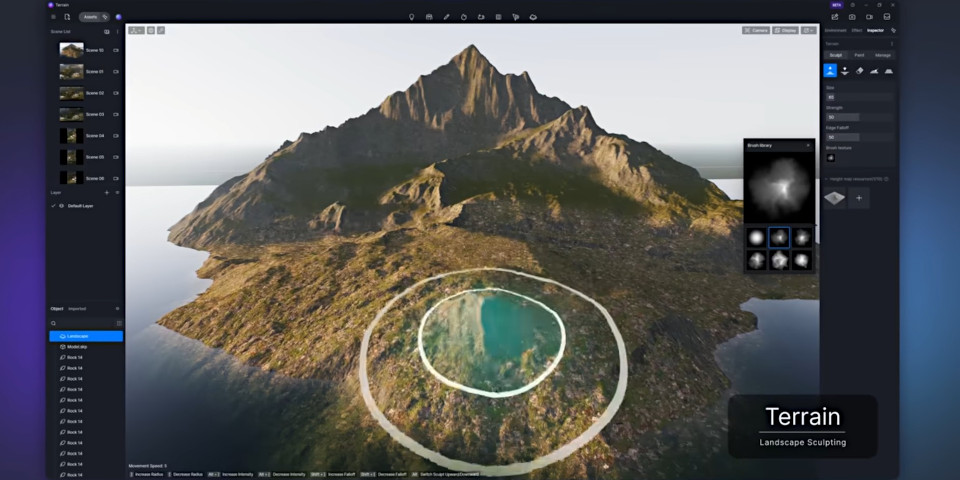The image size is (960, 480).
Task: Click the video record icon at top right
Action: [x=869, y=17]
